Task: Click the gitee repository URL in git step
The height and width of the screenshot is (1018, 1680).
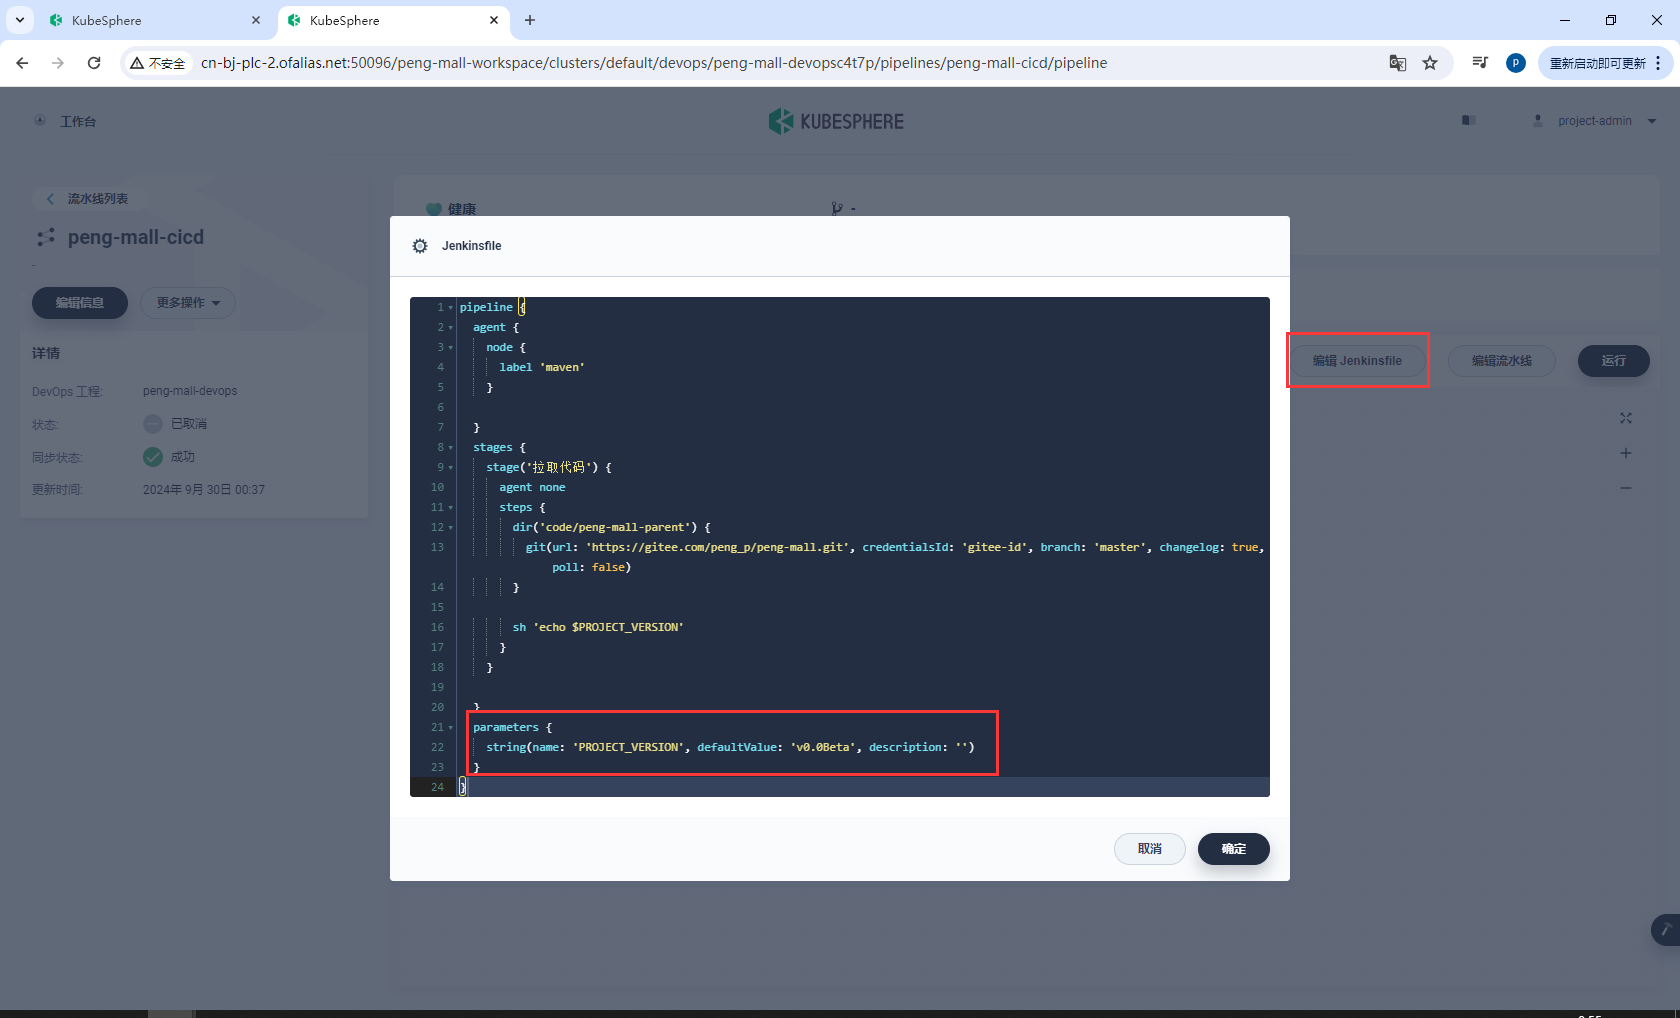Action: pos(718,547)
